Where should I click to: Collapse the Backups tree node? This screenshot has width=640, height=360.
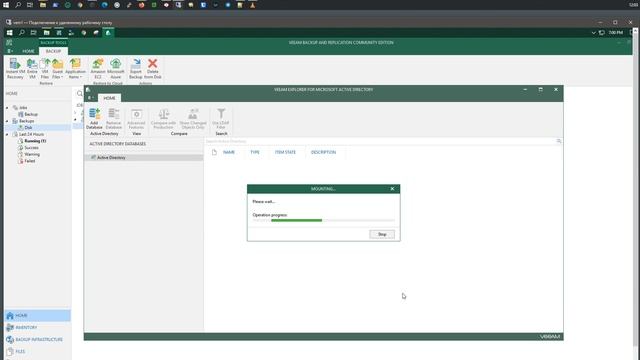point(7,121)
